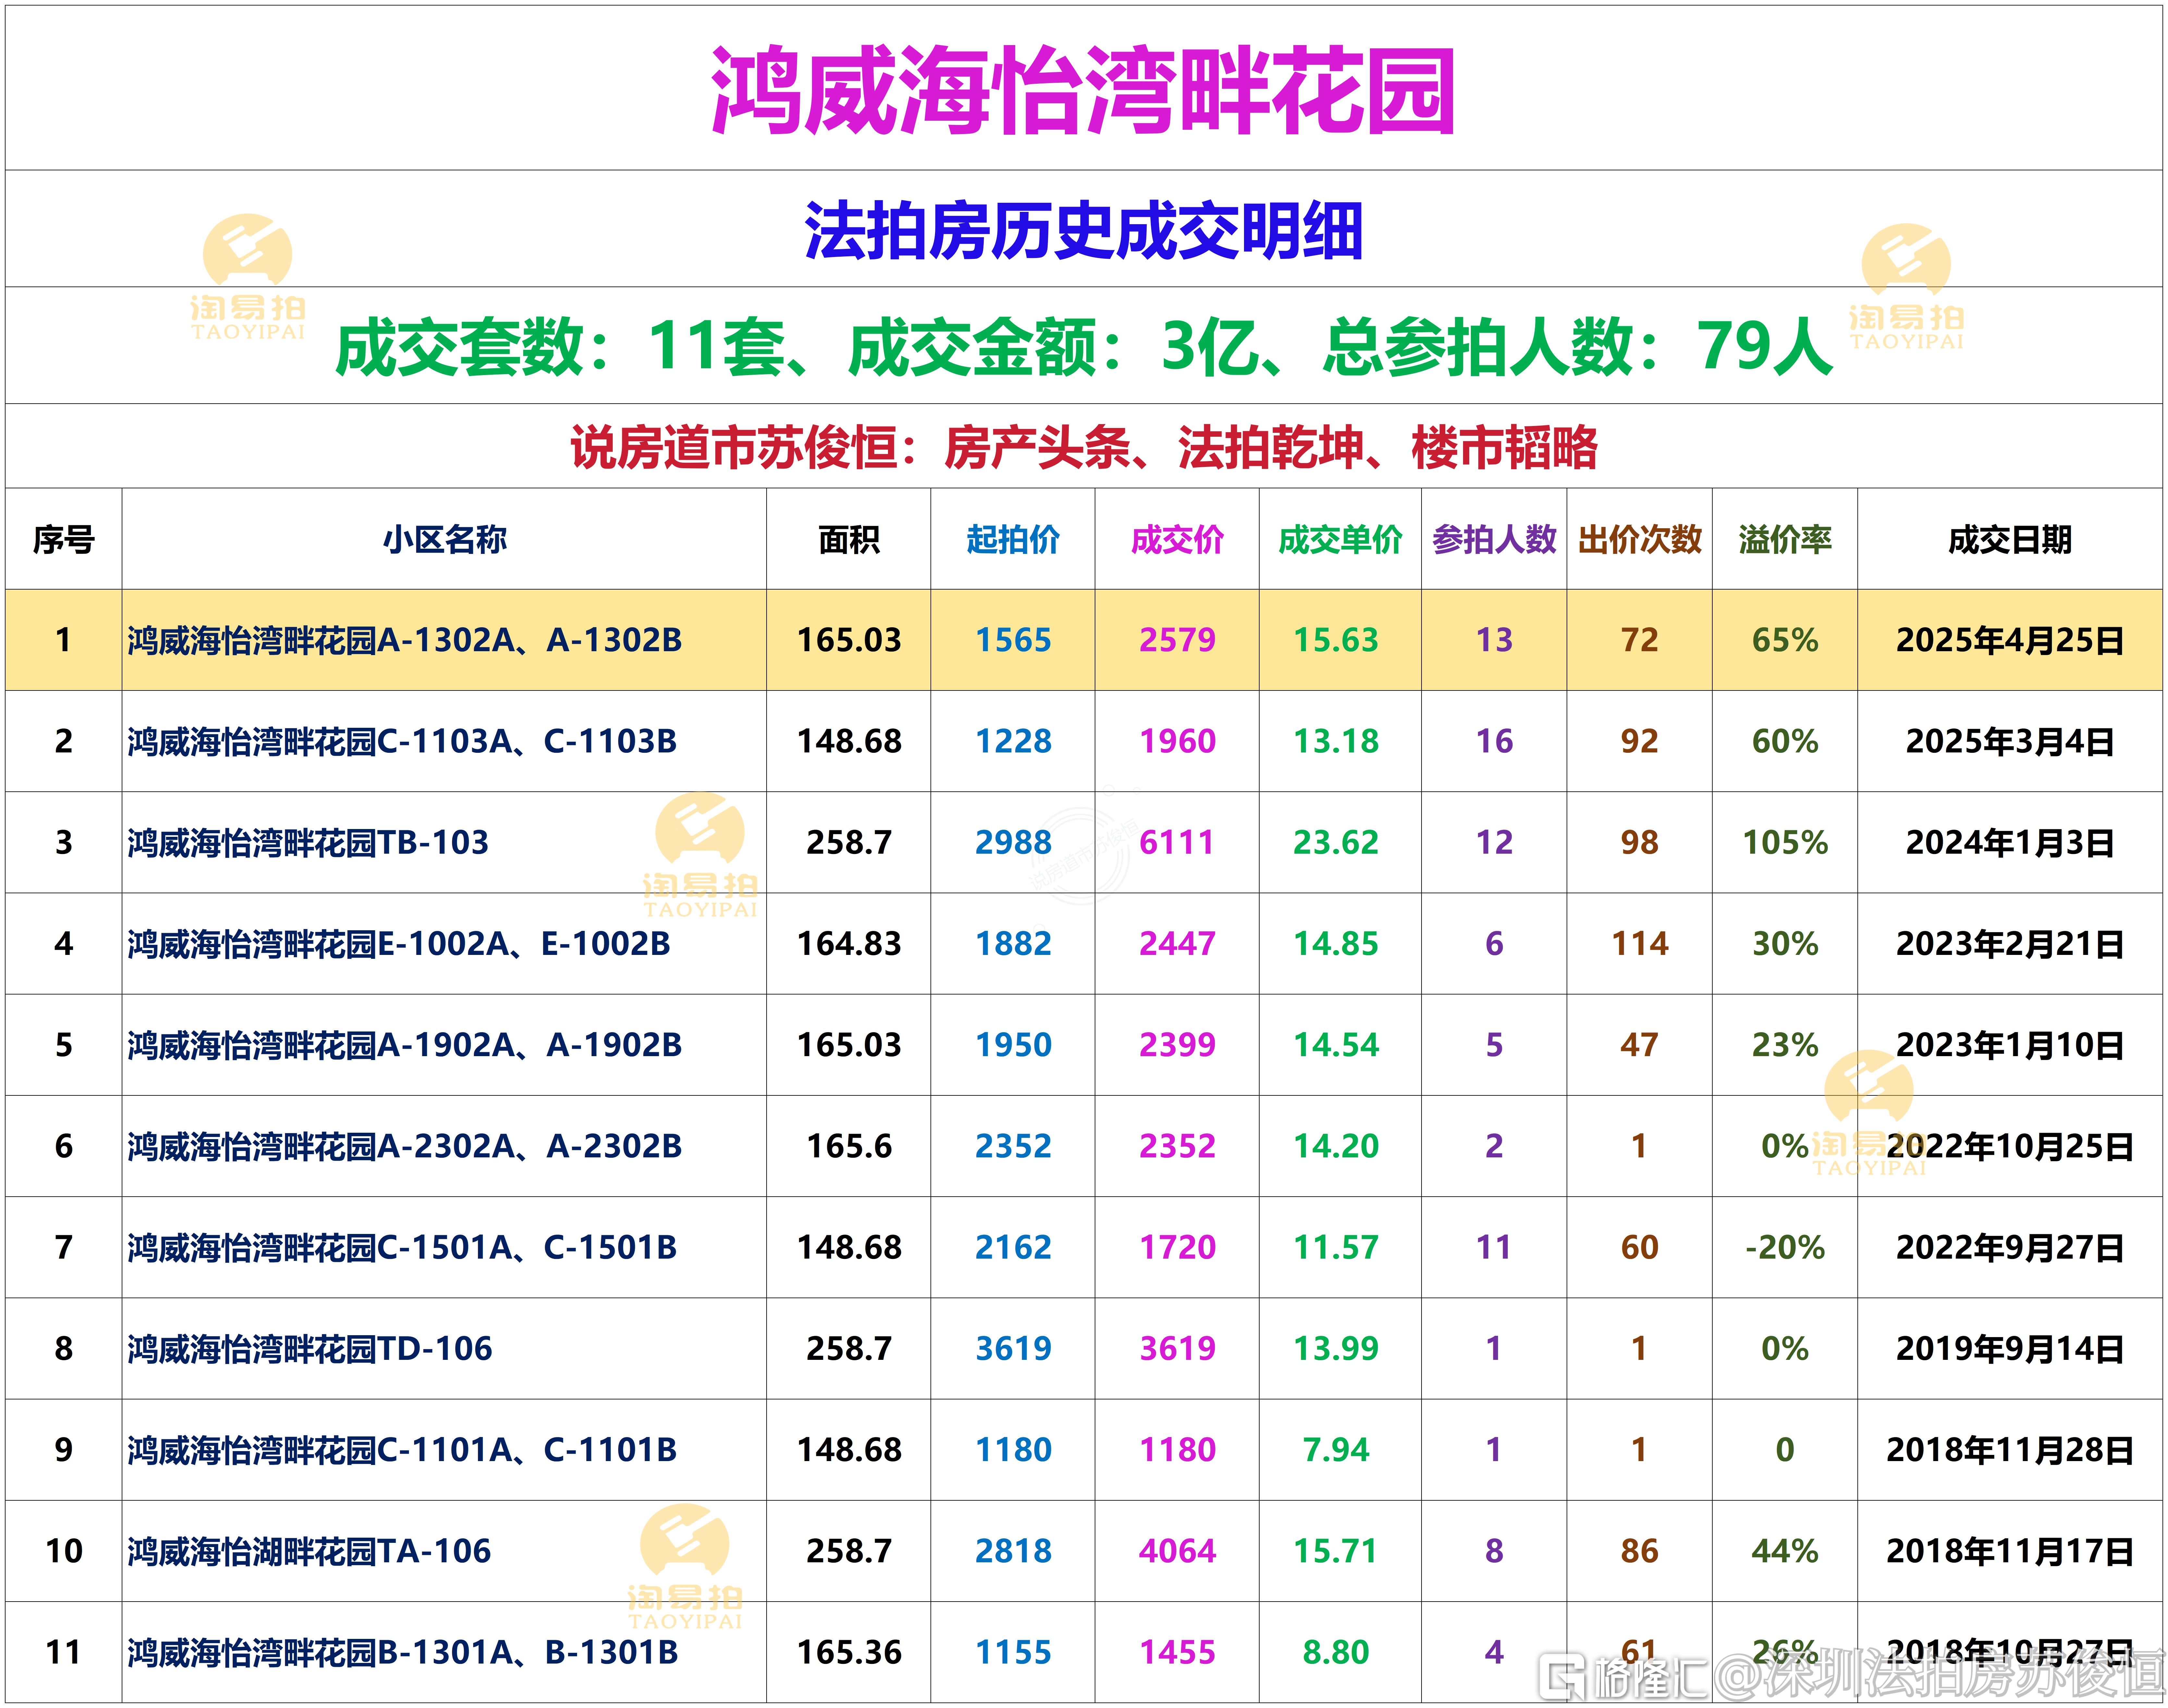Click the premium rate 44%
This screenshot has height=1708, width=2168.
[1785, 1551]
